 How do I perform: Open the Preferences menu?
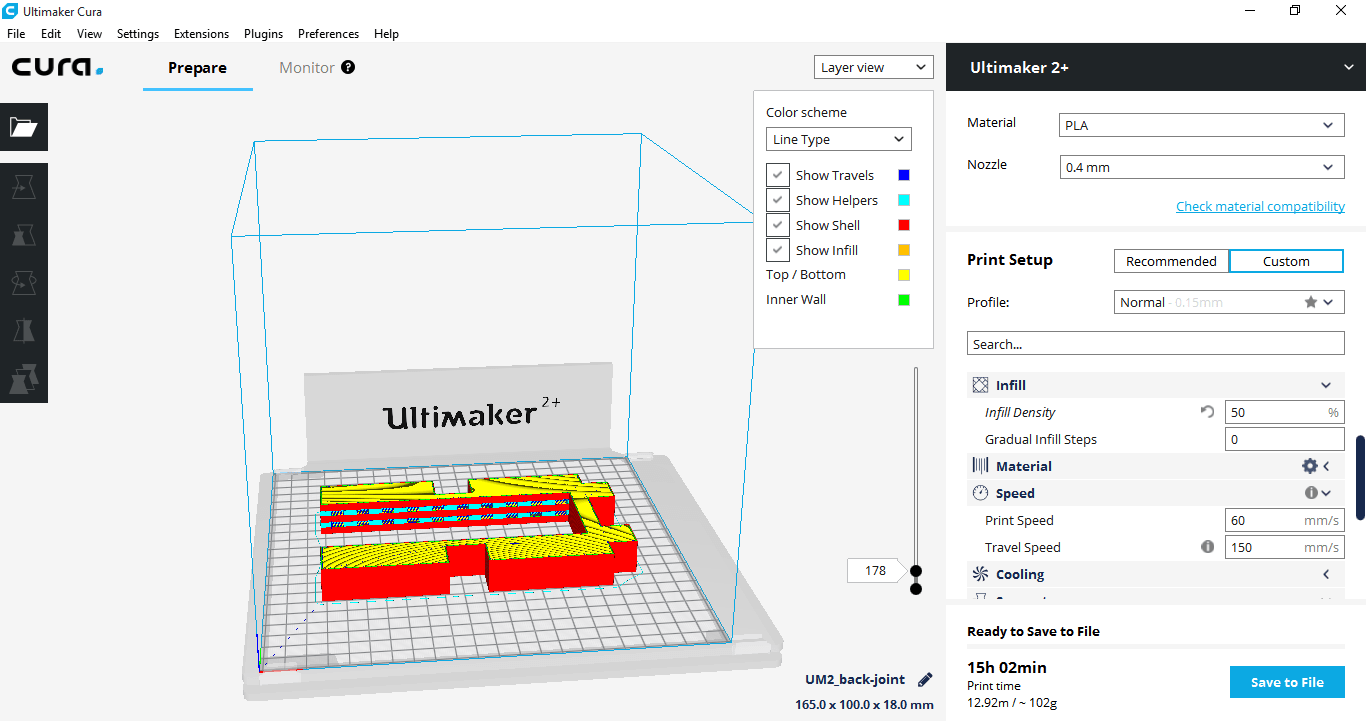tap(328, 33)
